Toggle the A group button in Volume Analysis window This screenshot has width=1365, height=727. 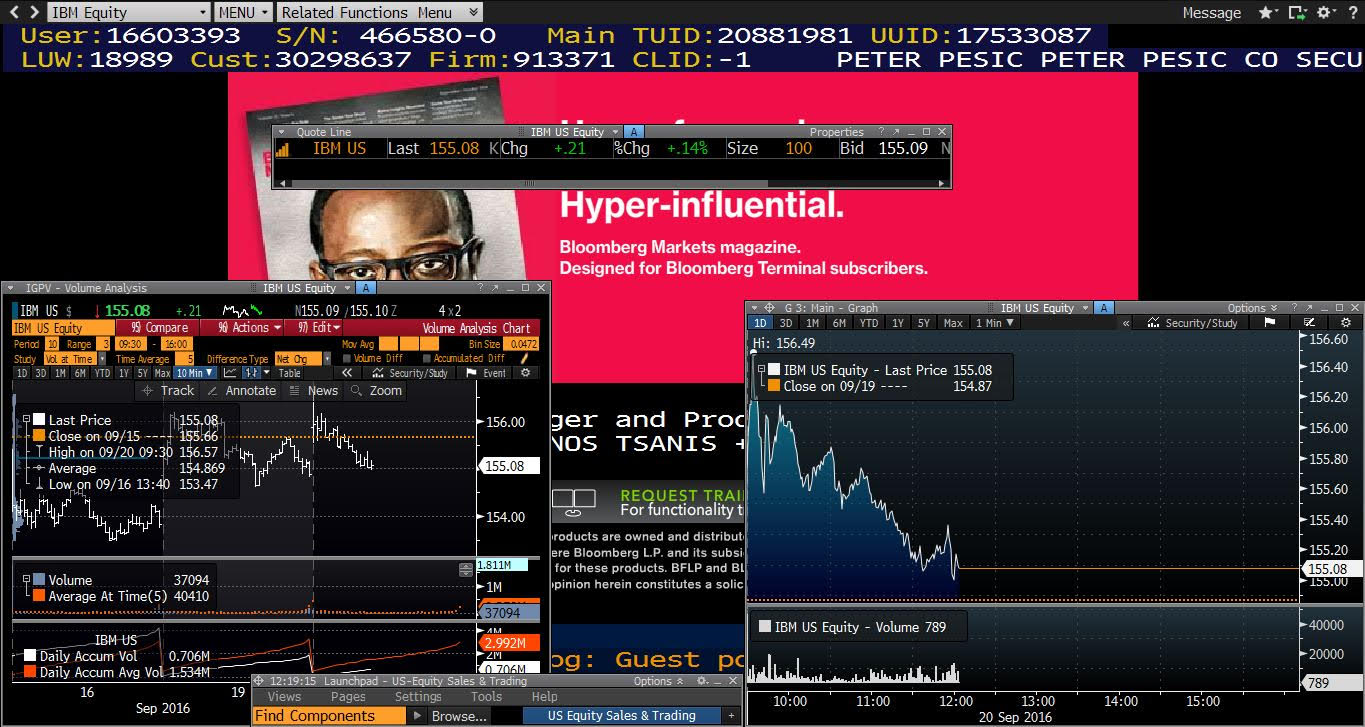366,288
